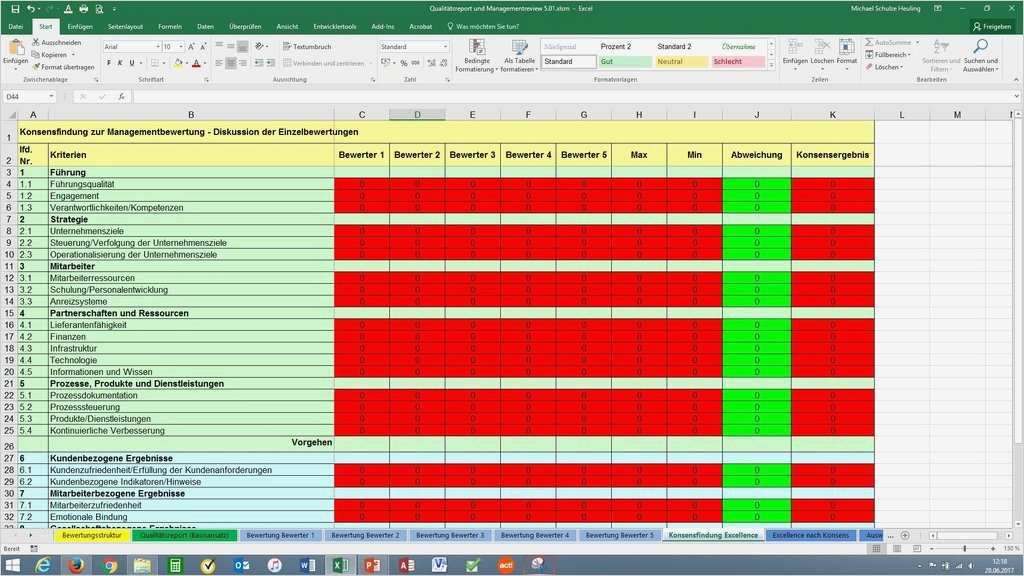Image resolution: width=1024 pixels, height=576 pixels.
Task: Switch to Ansicht ribbon tab
Action: click(287, 27)
